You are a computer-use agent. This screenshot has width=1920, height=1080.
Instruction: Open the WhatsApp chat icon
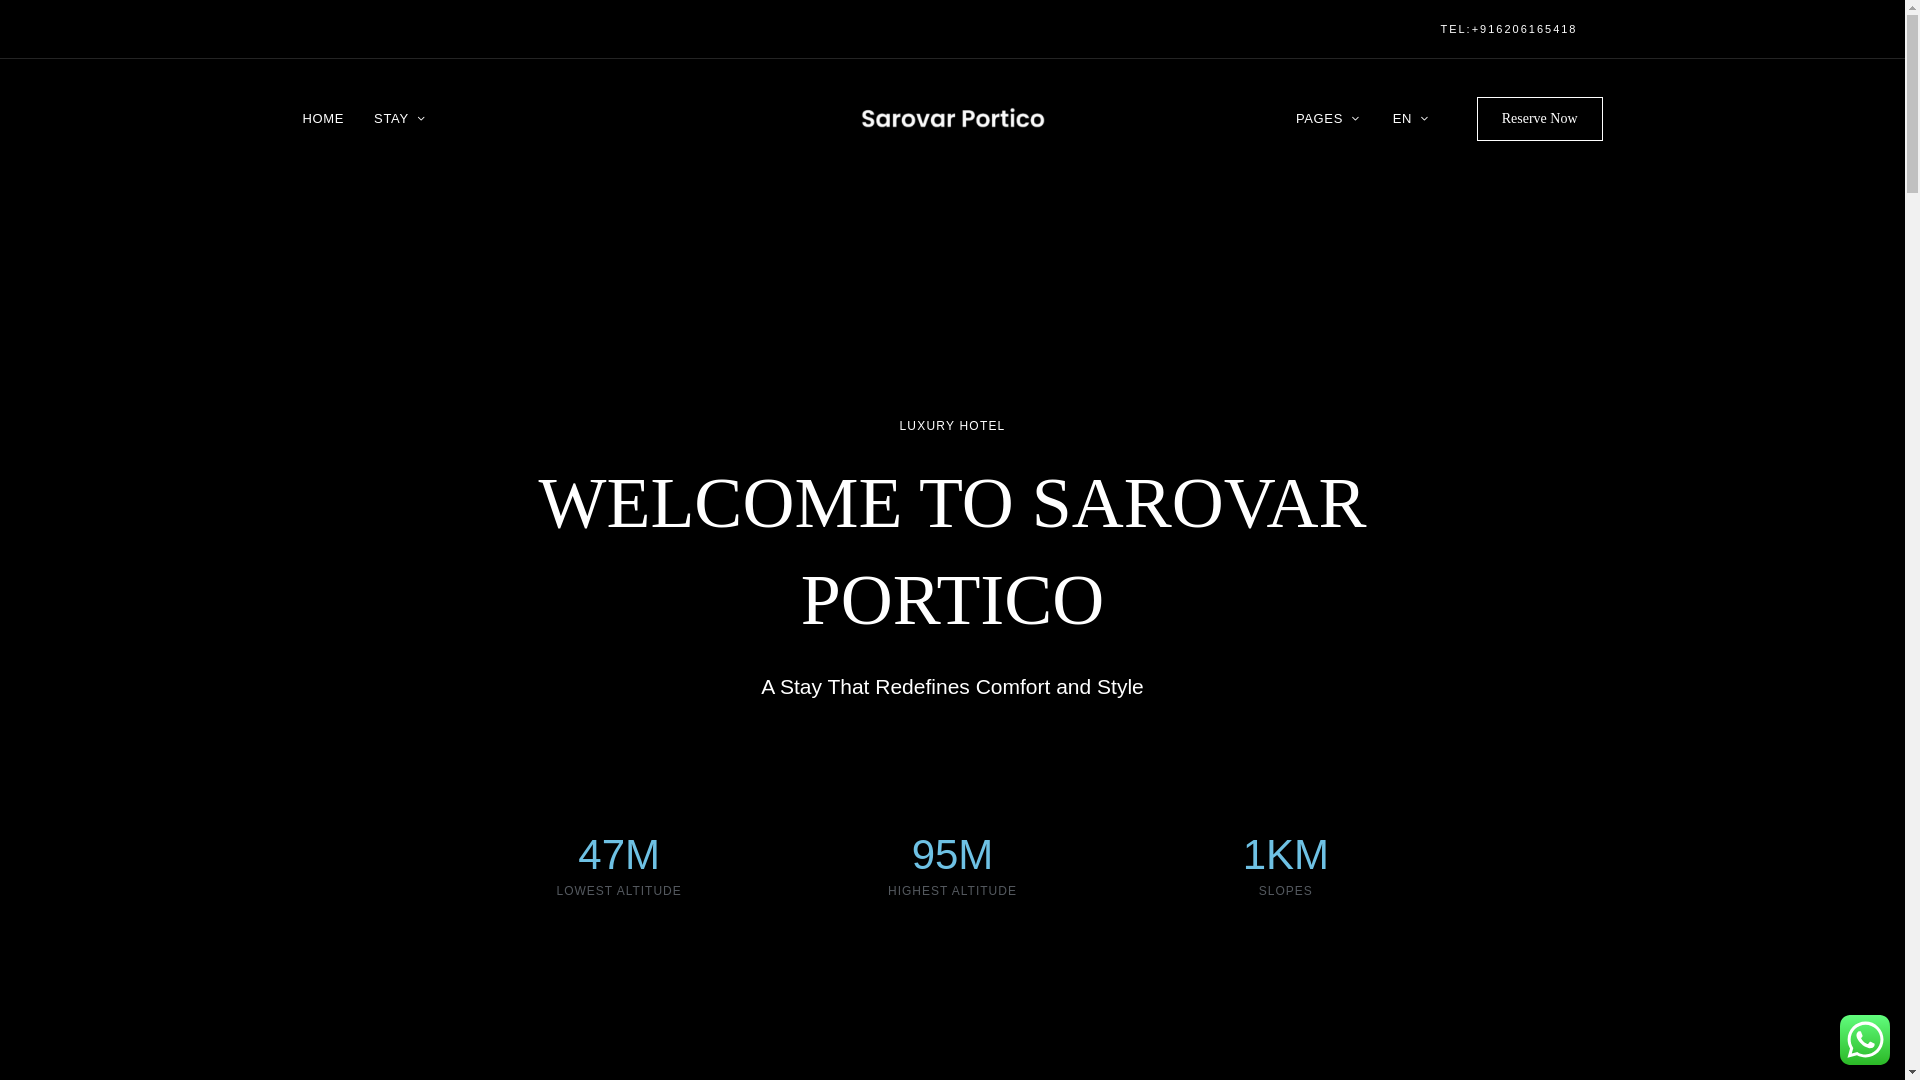1864,1040
